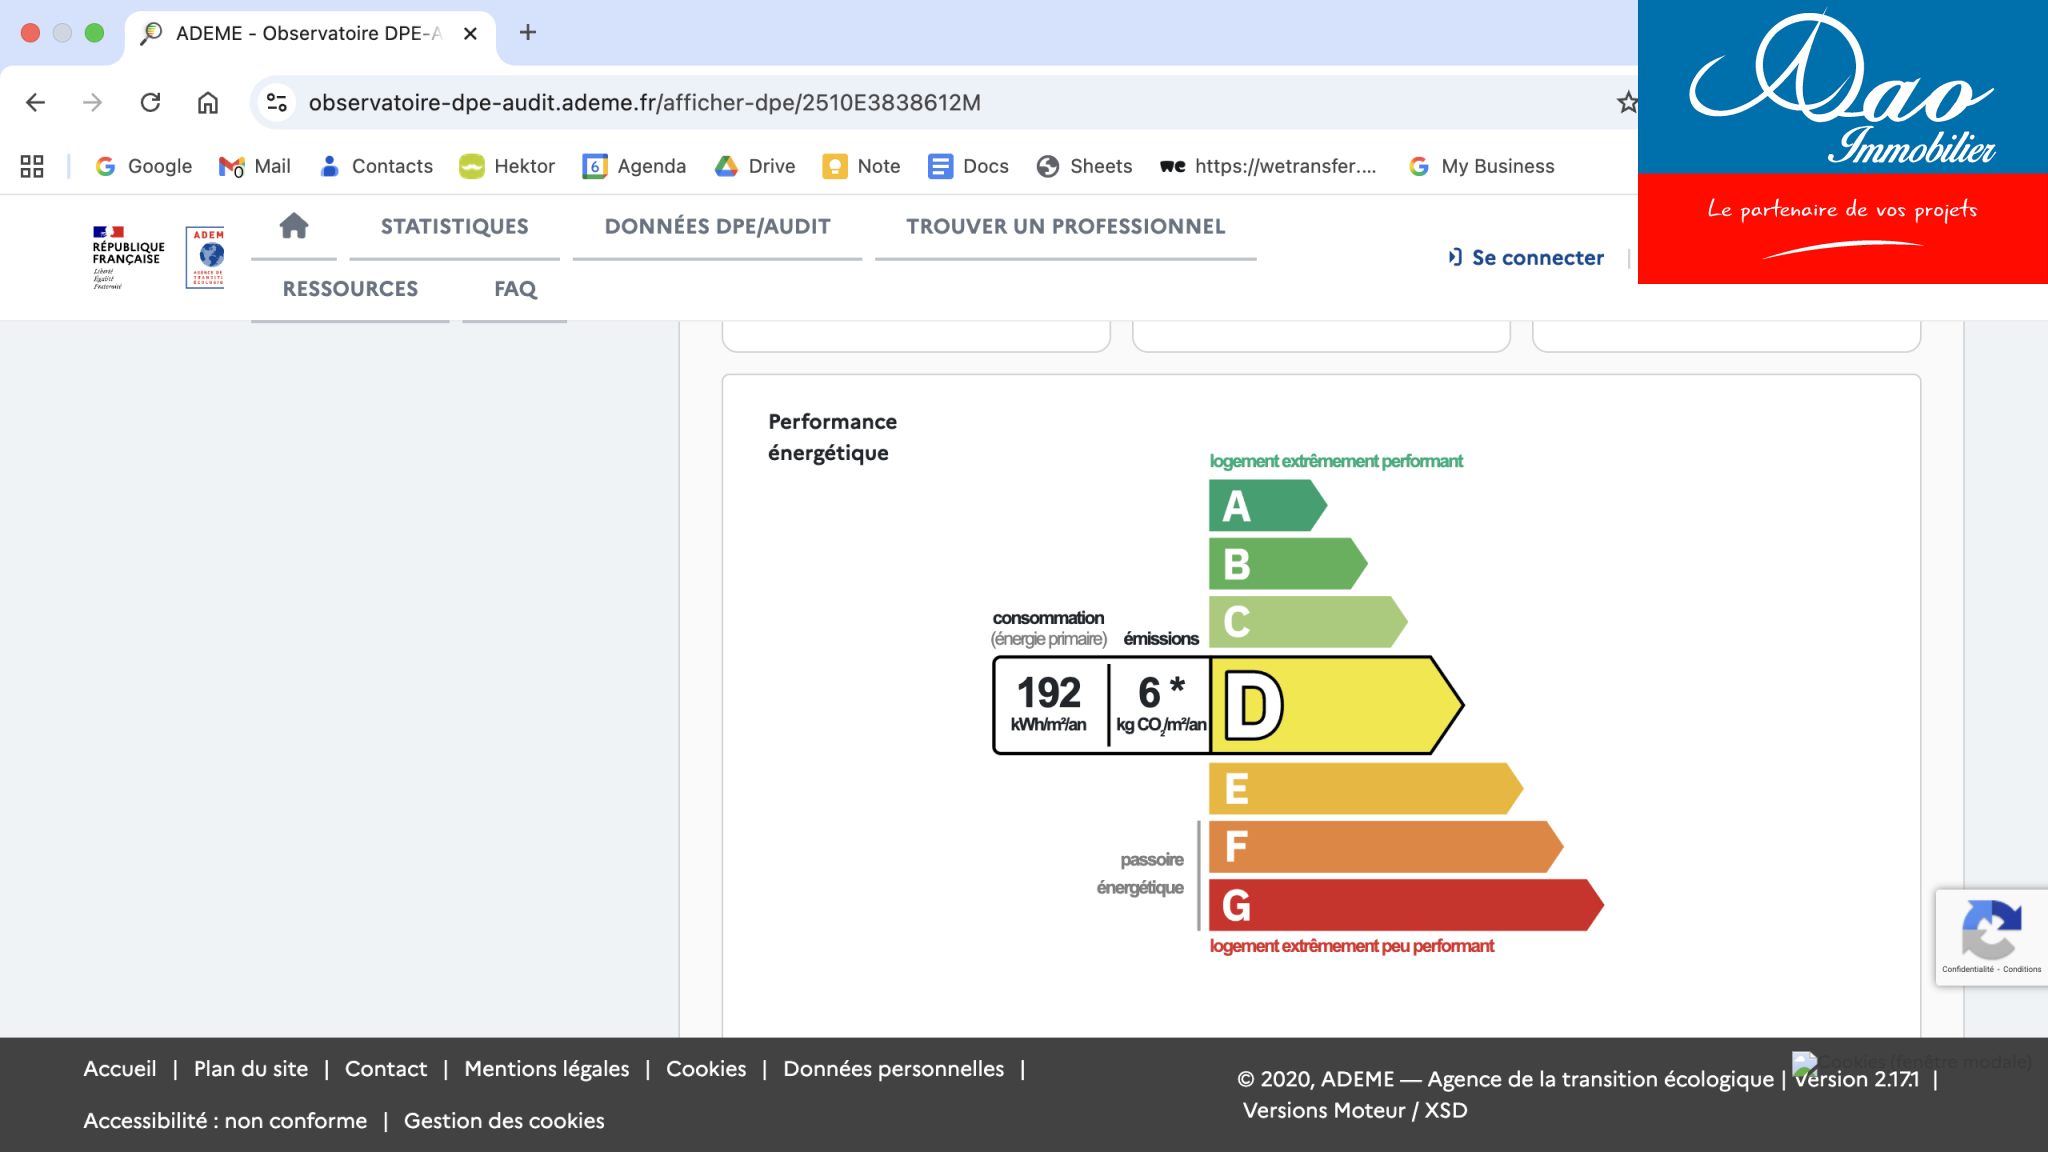The image size is (2048, 1152).
Task: Open the STATISTIQUES menu
Action: coord(454,226)
